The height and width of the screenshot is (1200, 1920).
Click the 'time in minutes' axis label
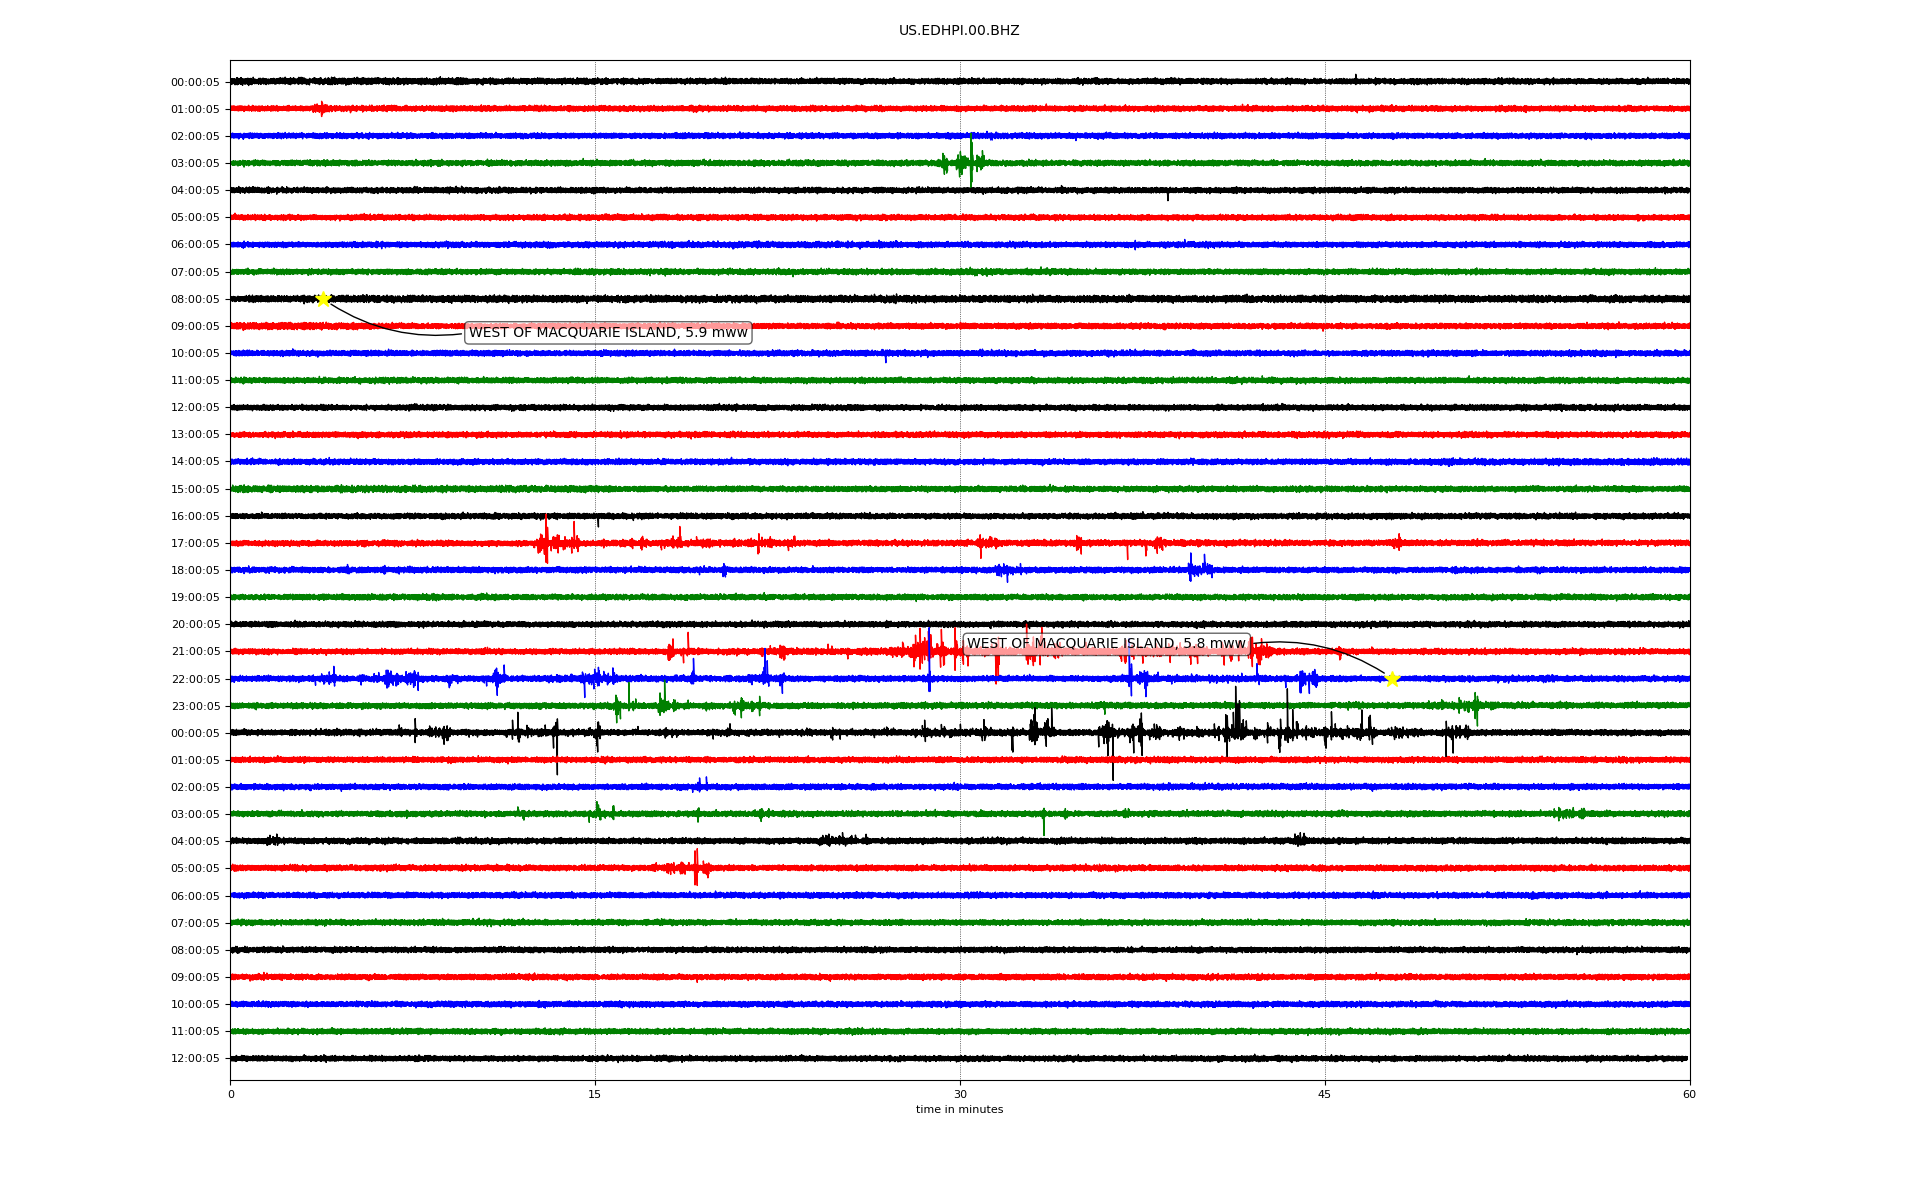pos(959,1110)
